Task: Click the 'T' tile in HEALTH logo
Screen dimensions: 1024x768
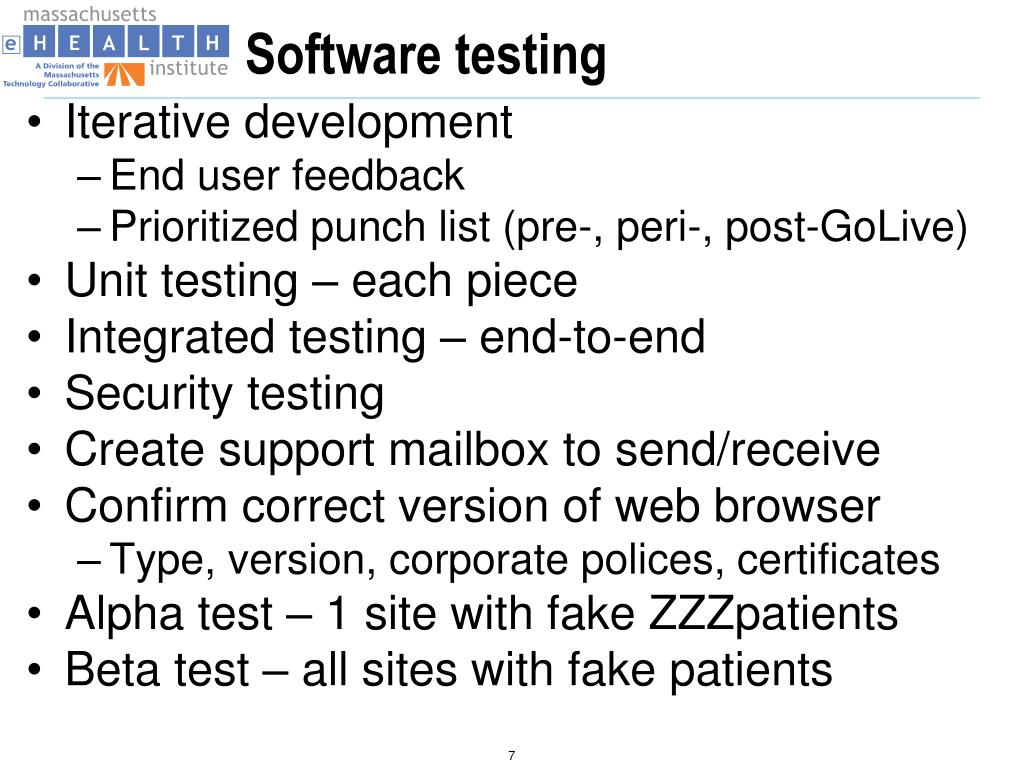Action: [x=178, y=43]
